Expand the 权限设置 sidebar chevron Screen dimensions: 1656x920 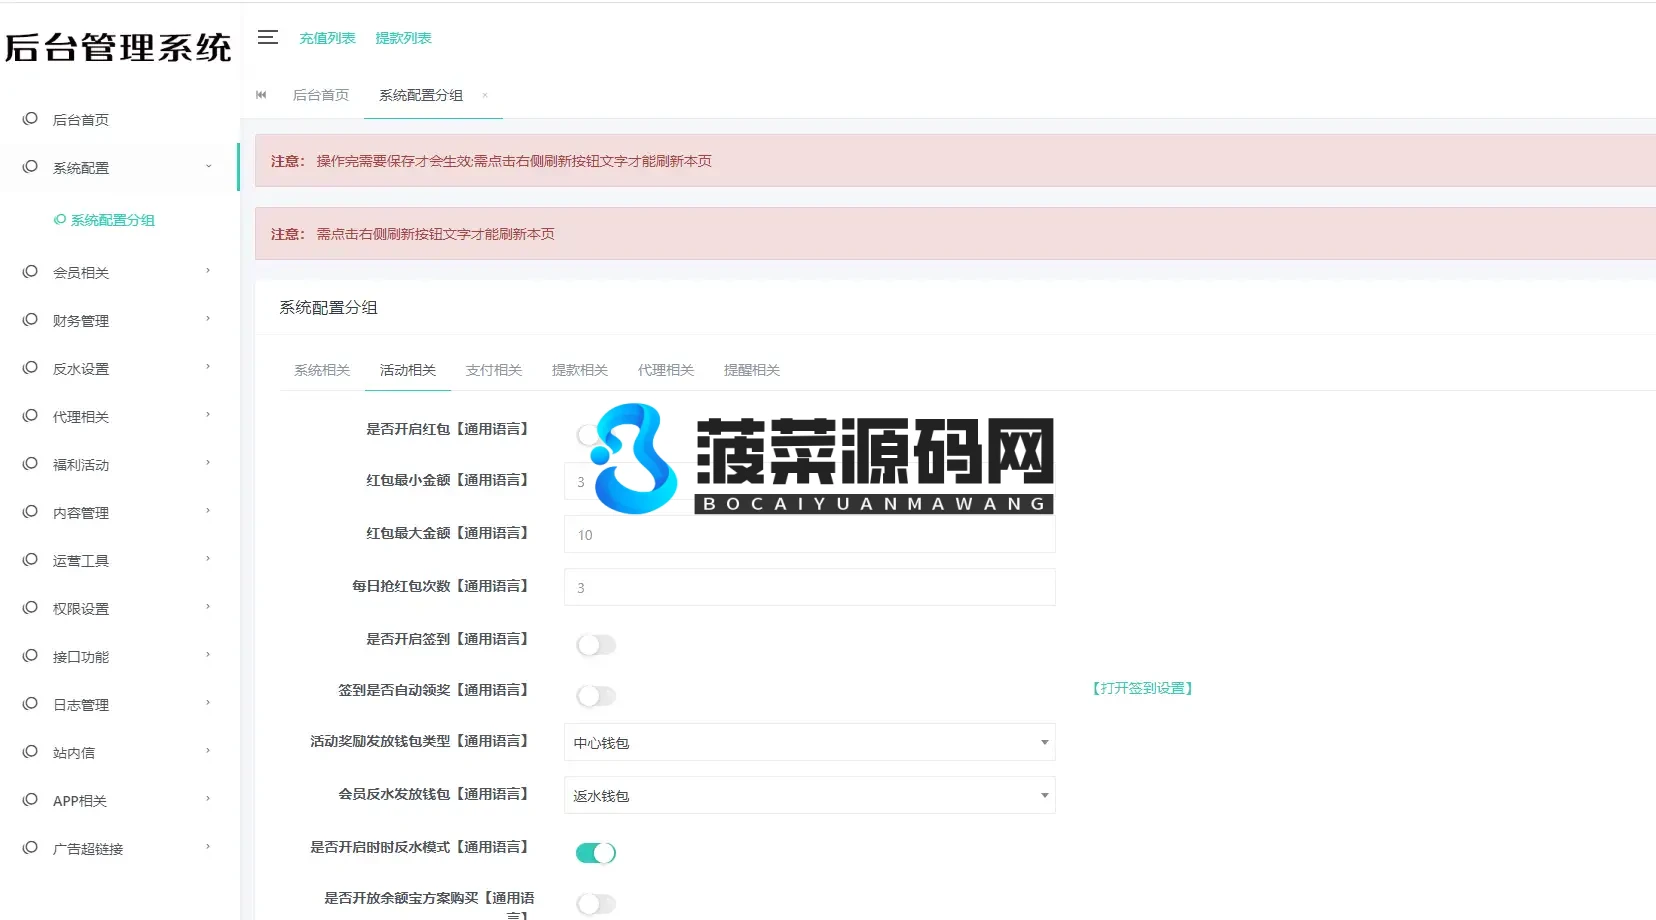tap(208, 606)
